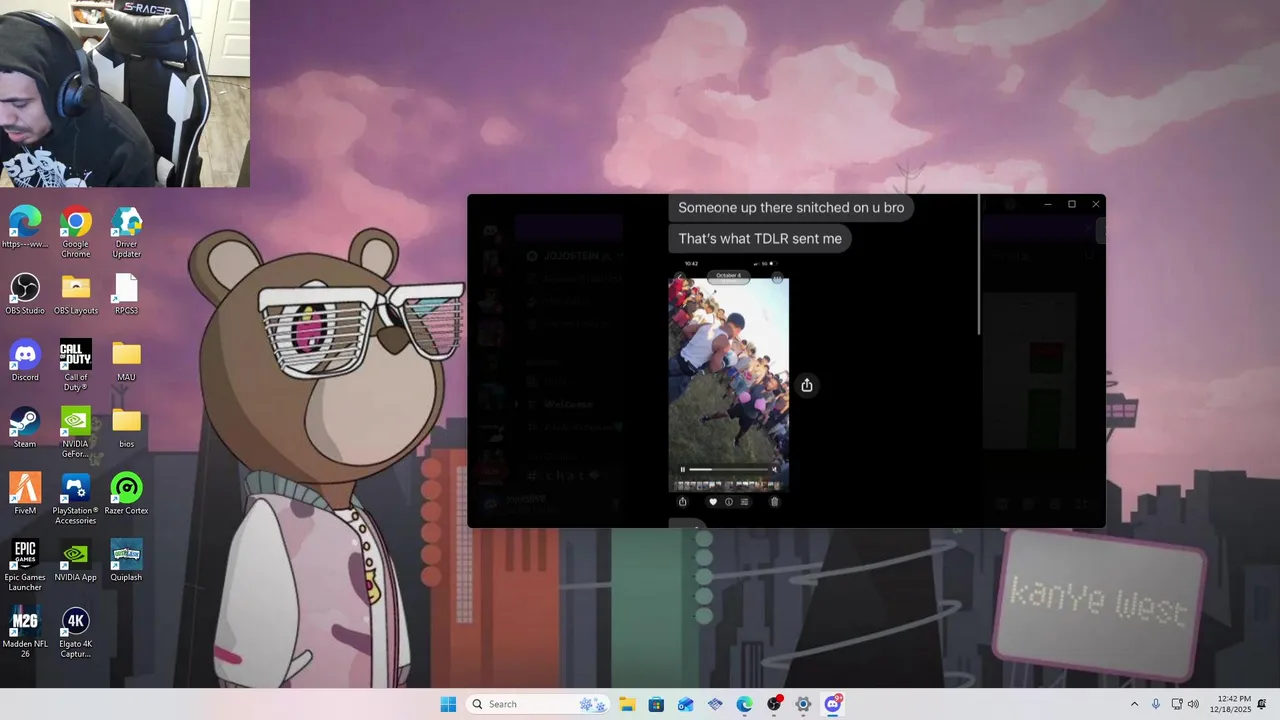Open the Driver Updater desktop icon
This screenshot has width=1280, height=720.
point(126,232)
